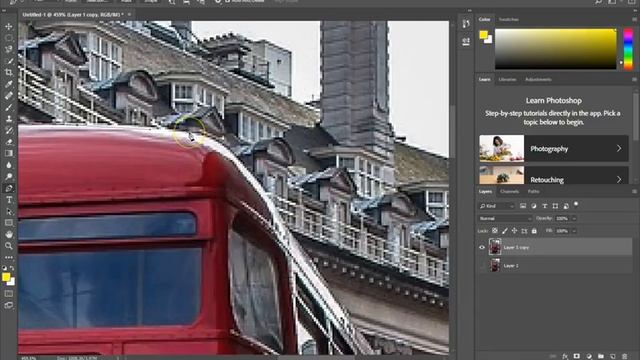Open the Layers panel options menu
The image size is (640, 360).
pyautogui.click(x=634, y=191)
